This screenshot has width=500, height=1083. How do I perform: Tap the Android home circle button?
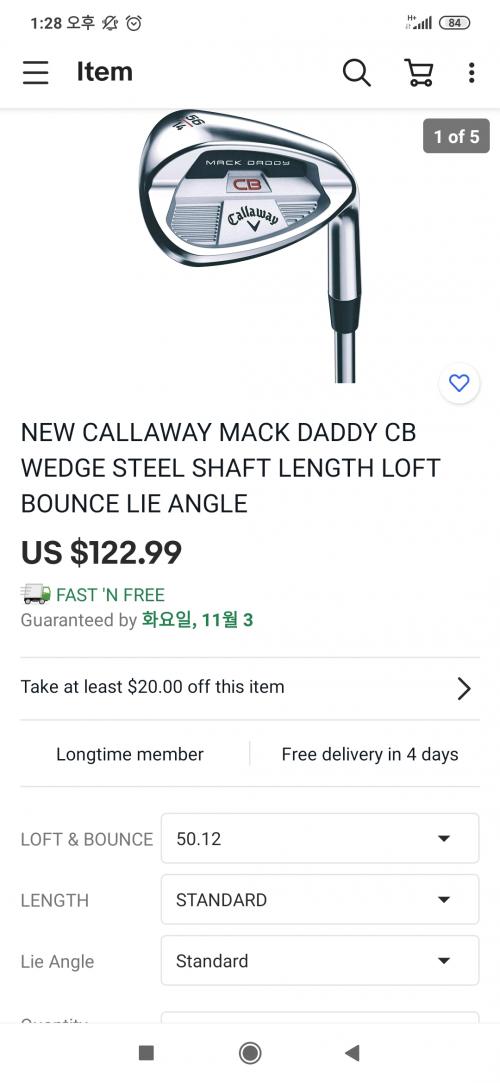coord(250,1053)
